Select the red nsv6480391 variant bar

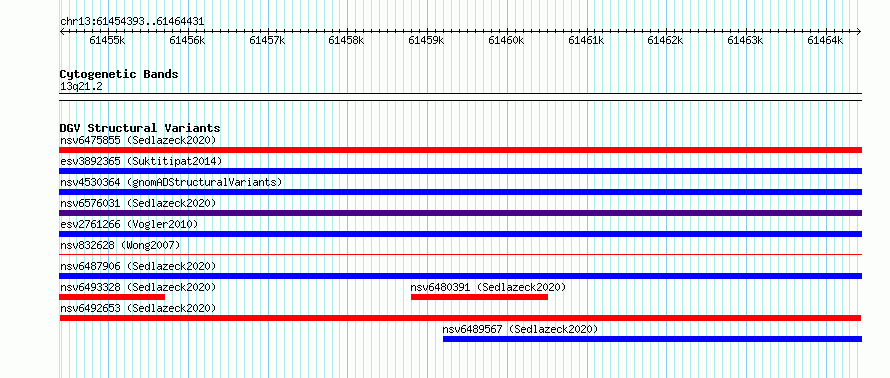[x=480, y=297]
